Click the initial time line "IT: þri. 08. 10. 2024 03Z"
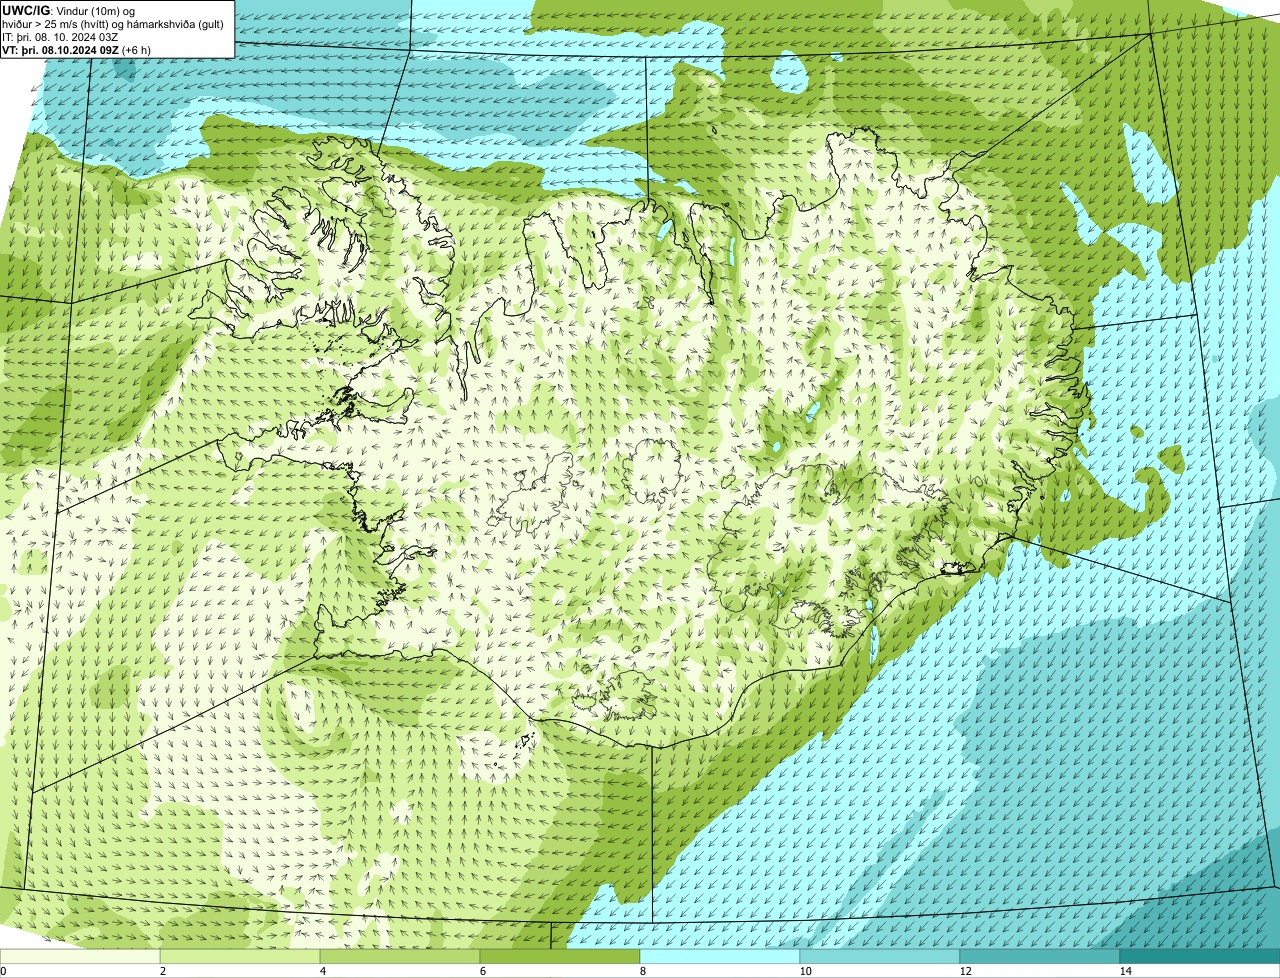Screen dimensions: 1280x978 [x=61, y=37]
